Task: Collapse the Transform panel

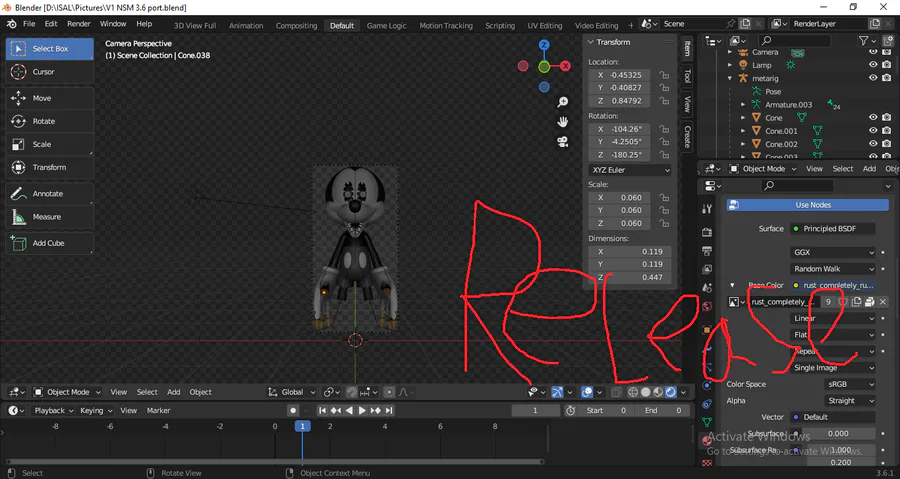Action: 590,42
